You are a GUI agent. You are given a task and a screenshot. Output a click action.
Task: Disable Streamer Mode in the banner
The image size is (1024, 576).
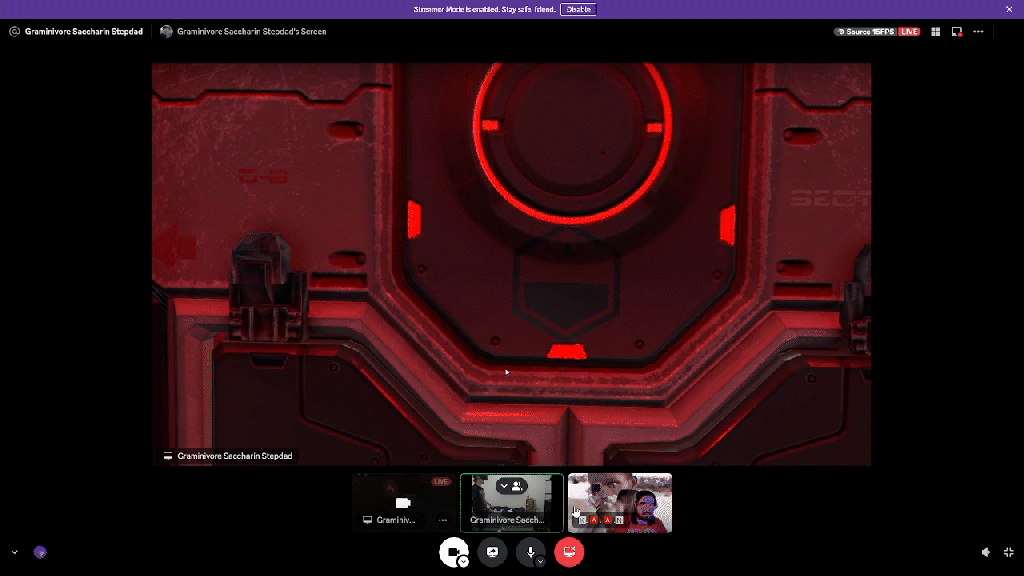578,9
